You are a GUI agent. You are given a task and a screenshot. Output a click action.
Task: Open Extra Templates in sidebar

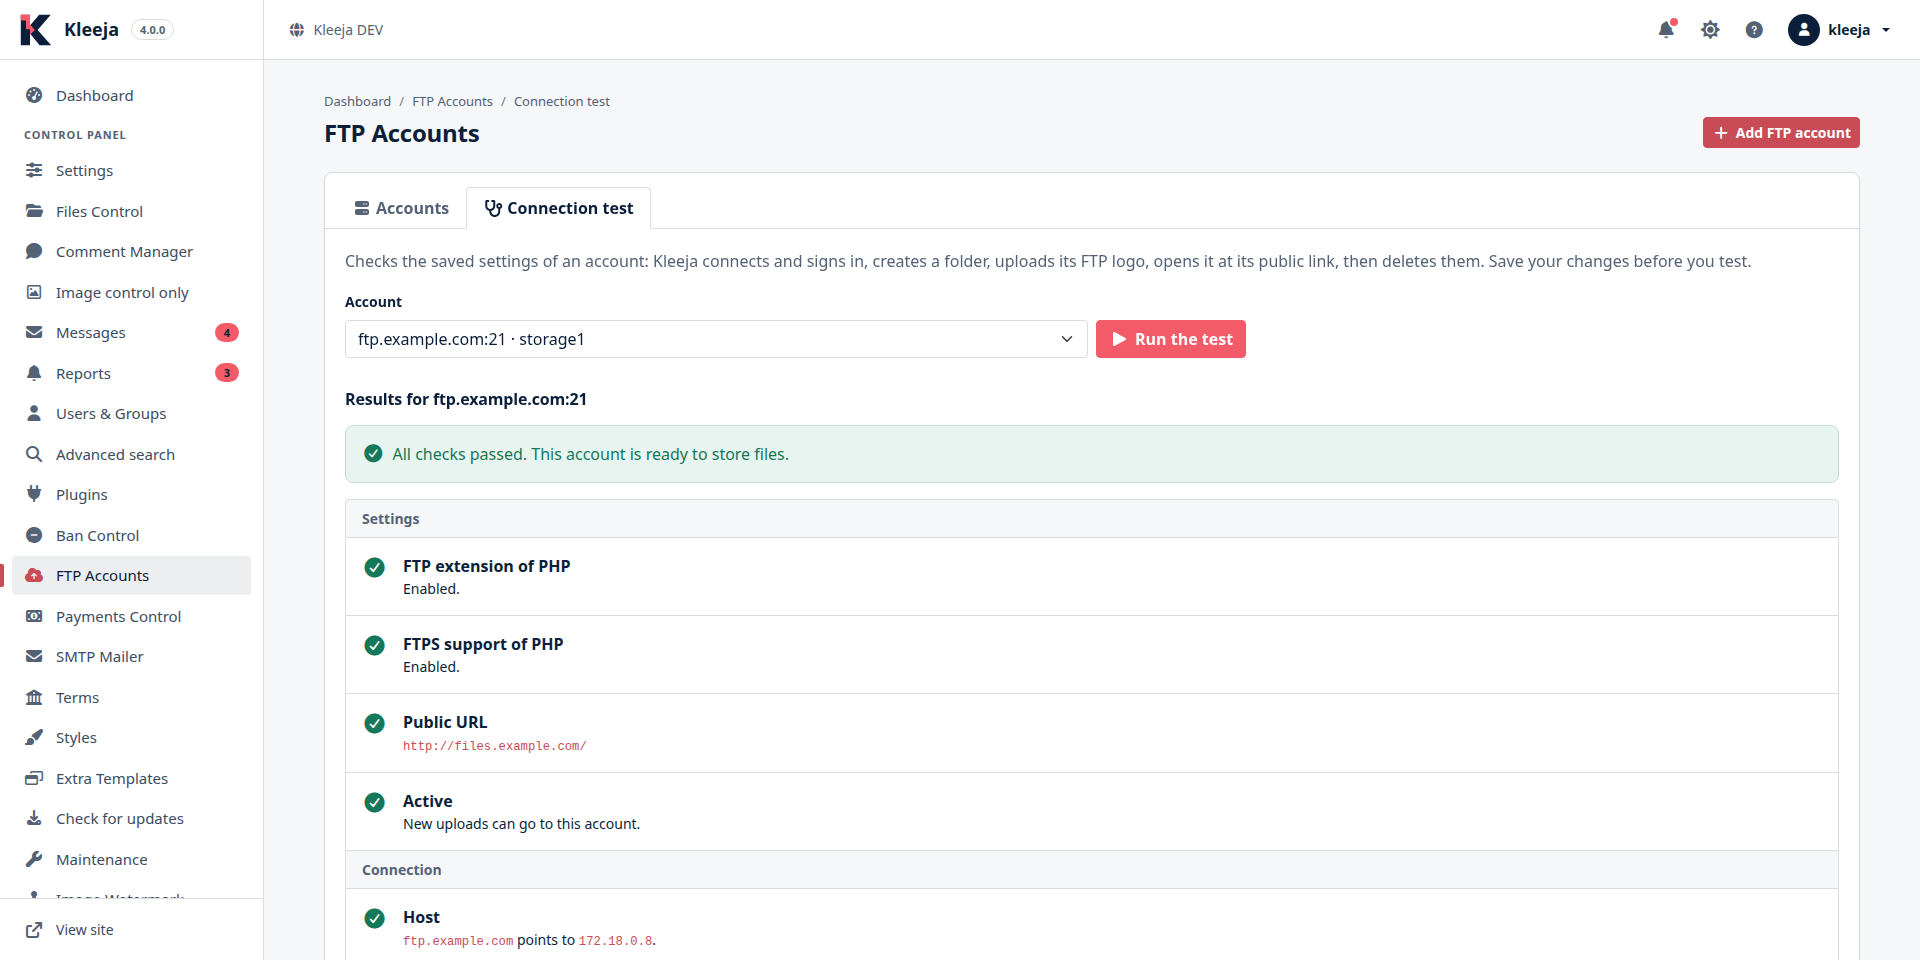(131, 778)
